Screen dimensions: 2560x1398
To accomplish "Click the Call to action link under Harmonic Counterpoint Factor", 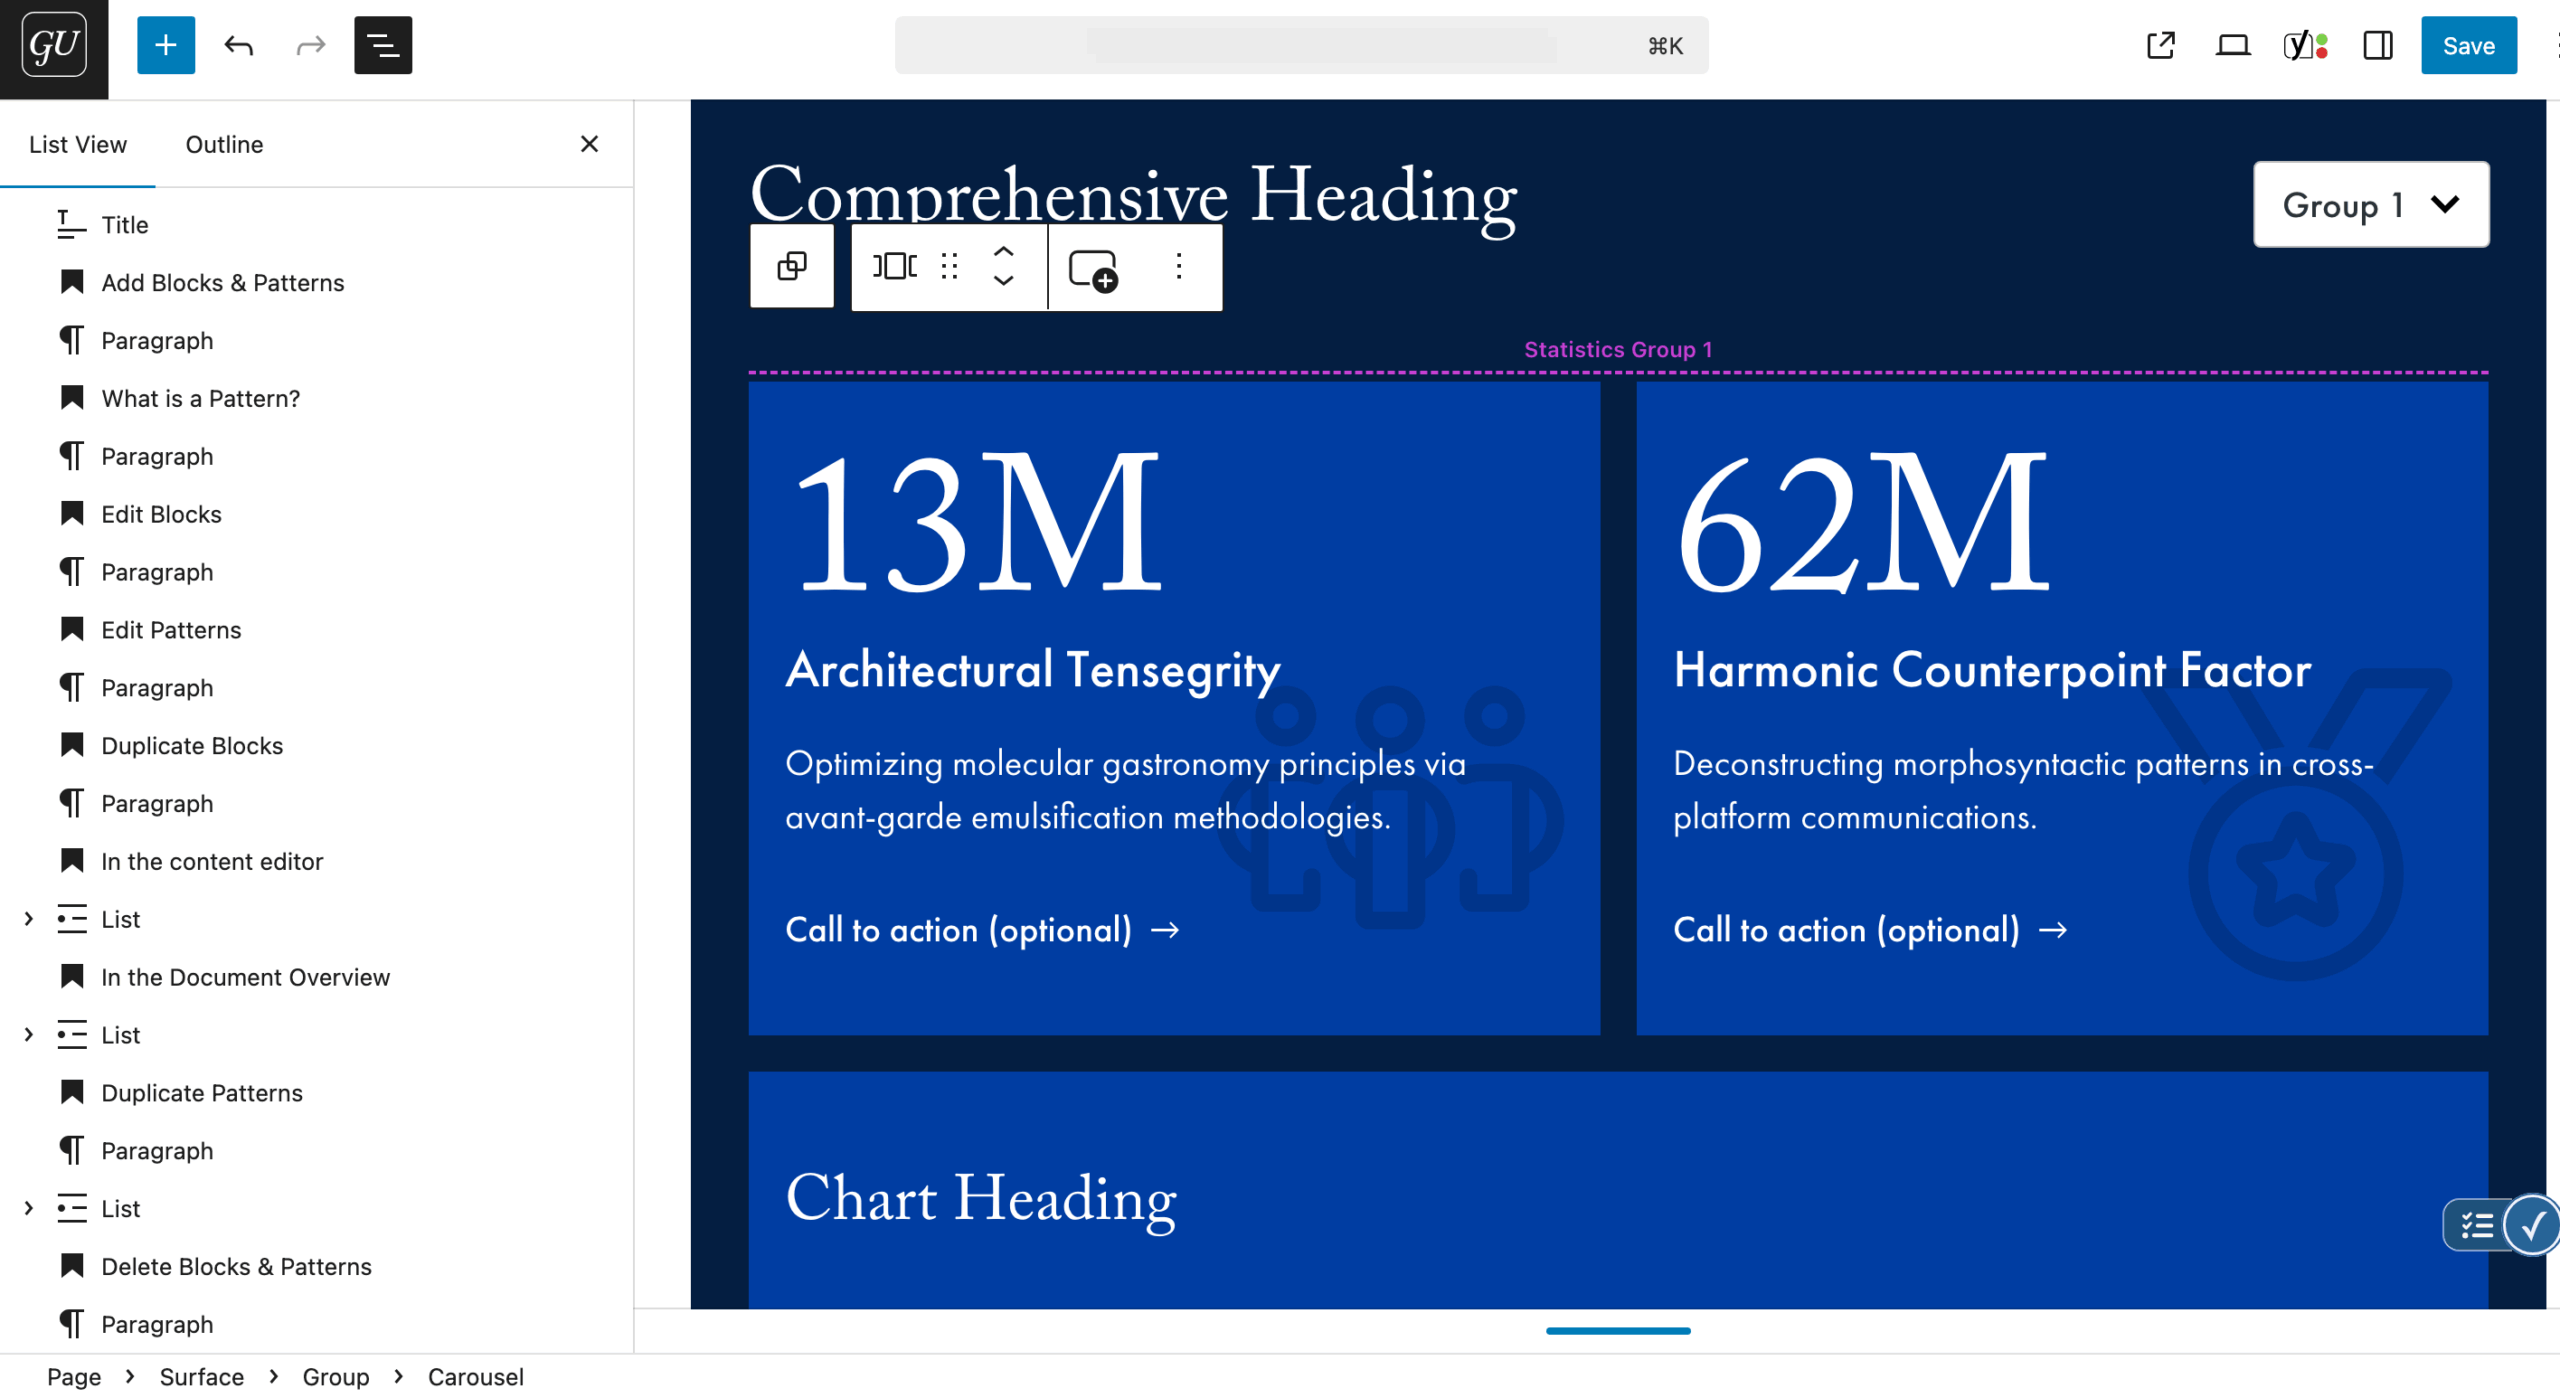I will 1870,930.
